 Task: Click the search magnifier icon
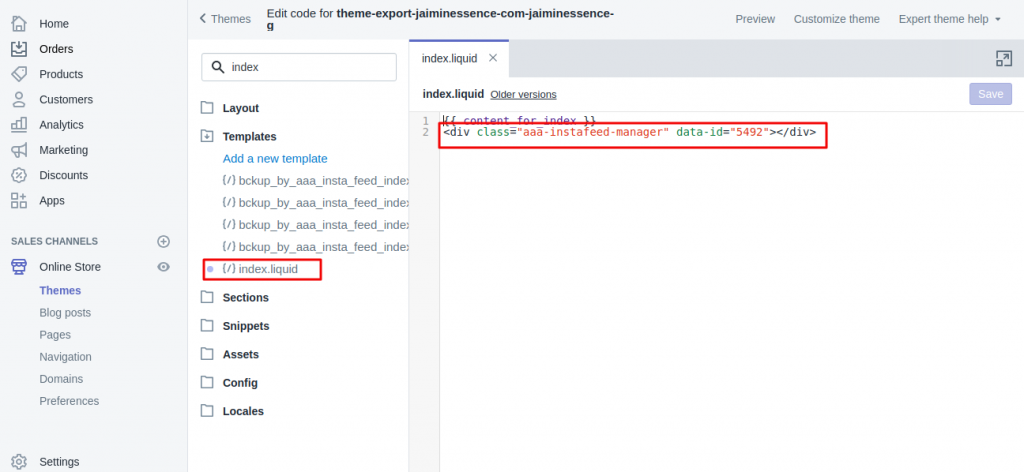click(x=218, y=67)
